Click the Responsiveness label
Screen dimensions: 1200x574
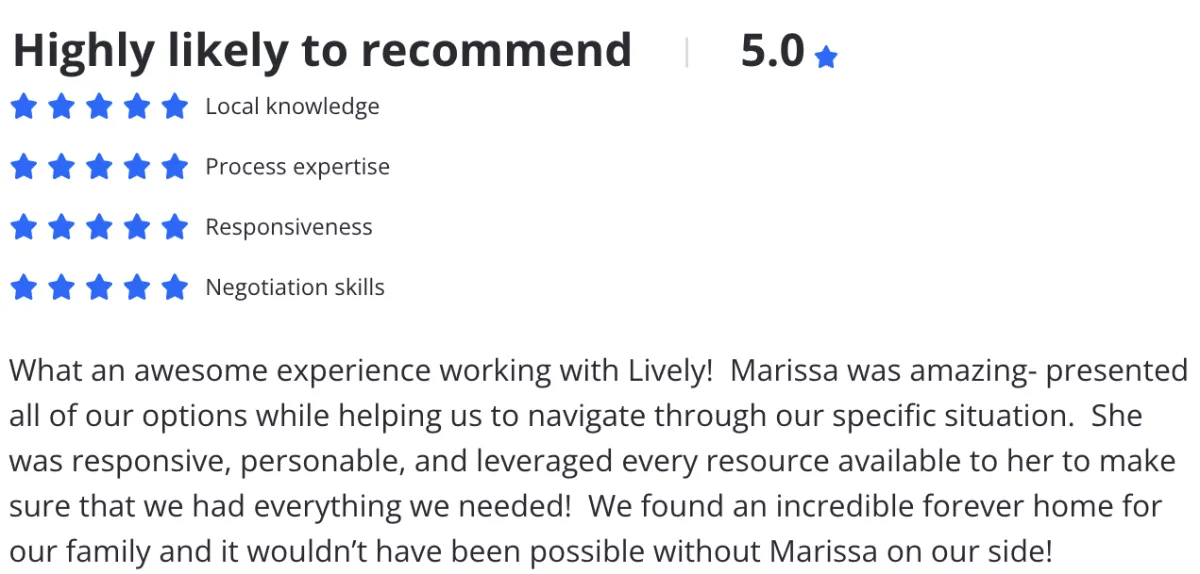[289, 227]
